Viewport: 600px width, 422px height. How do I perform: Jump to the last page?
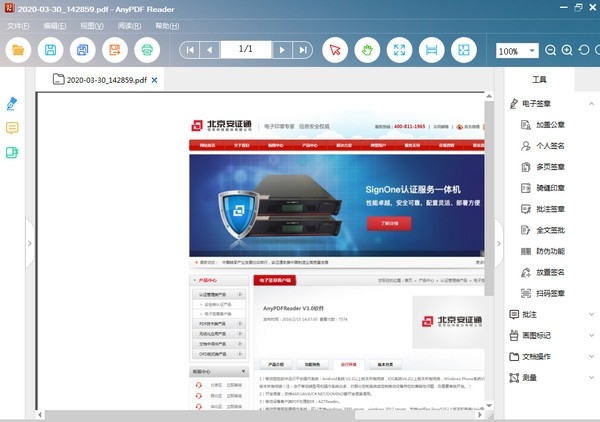pyautogui.click(x=303, y=50)
